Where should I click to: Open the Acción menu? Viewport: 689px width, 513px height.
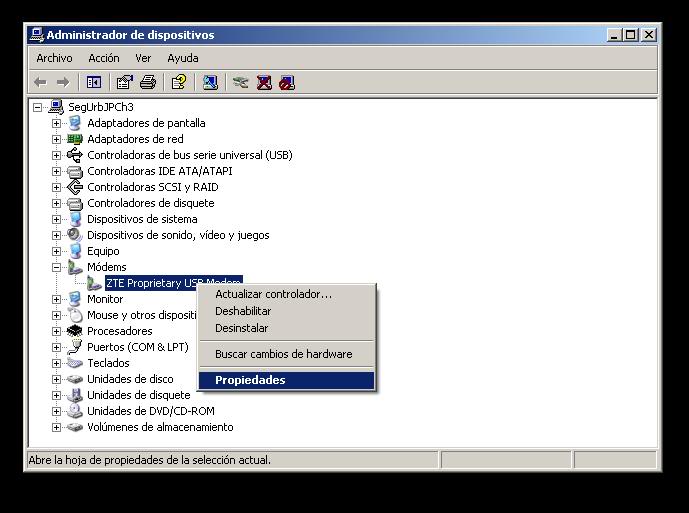(x=104, y=58)
